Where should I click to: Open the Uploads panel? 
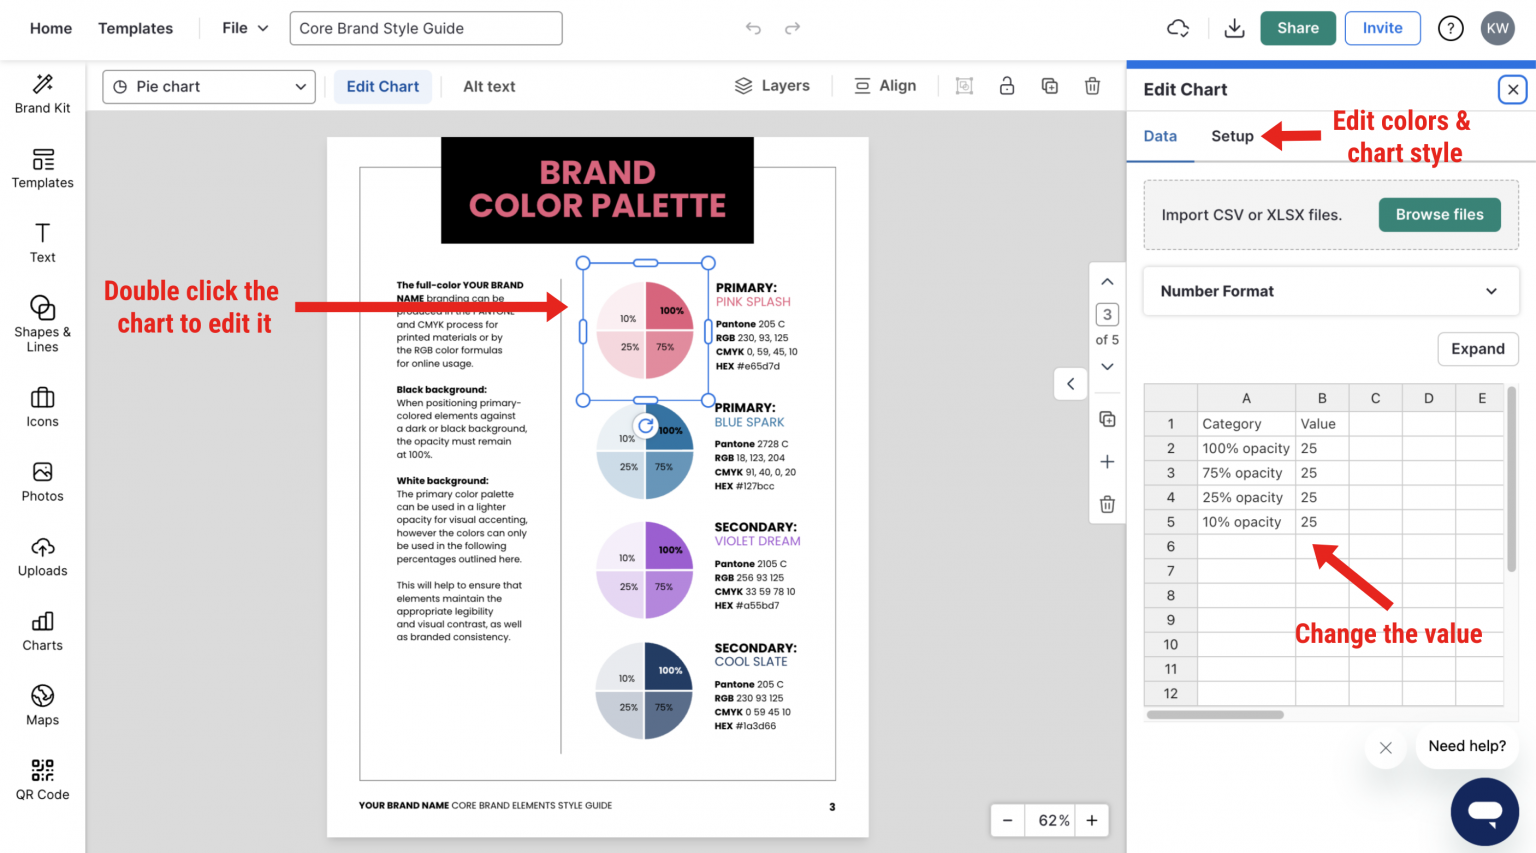pyautogui.click(x=42, y=557)
